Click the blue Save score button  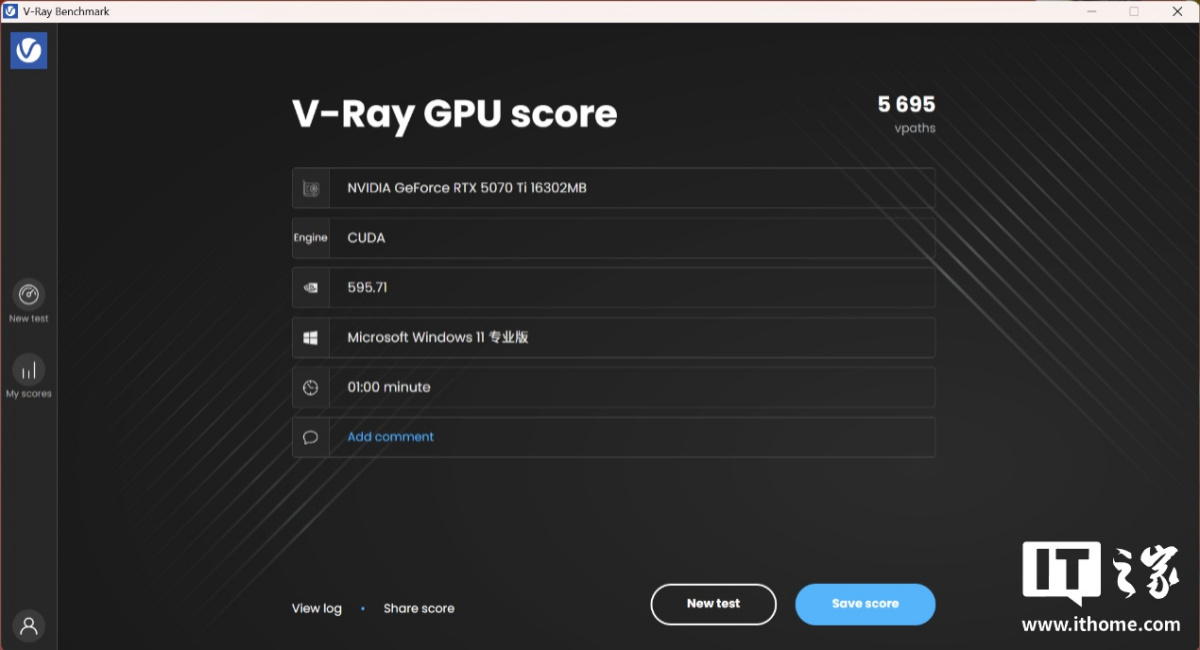(865, 604)
